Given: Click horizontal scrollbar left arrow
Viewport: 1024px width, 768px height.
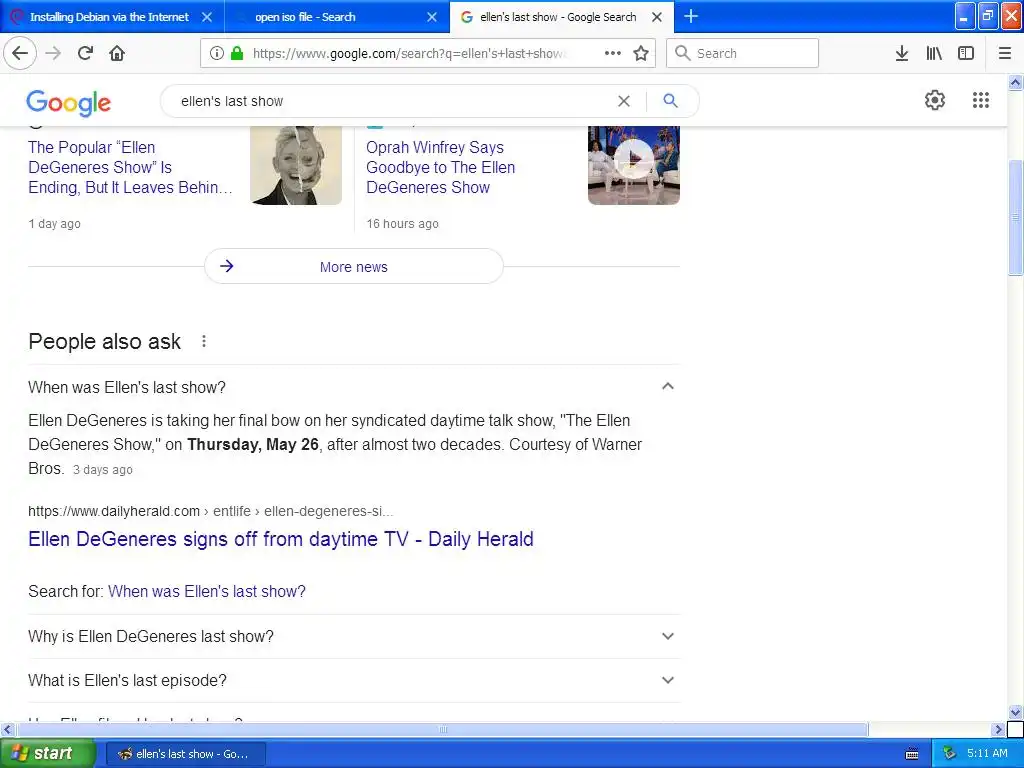Looking at the screenshot, I should [x=7, y=729].
